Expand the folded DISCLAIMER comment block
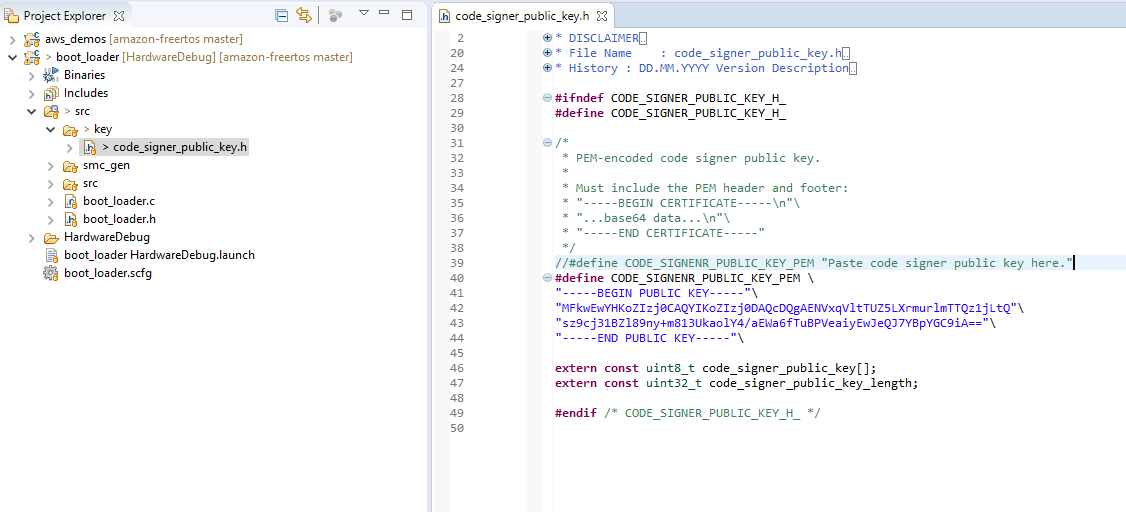The height and width of the screenshot is (512, 1126). click(x=547, y=38)
